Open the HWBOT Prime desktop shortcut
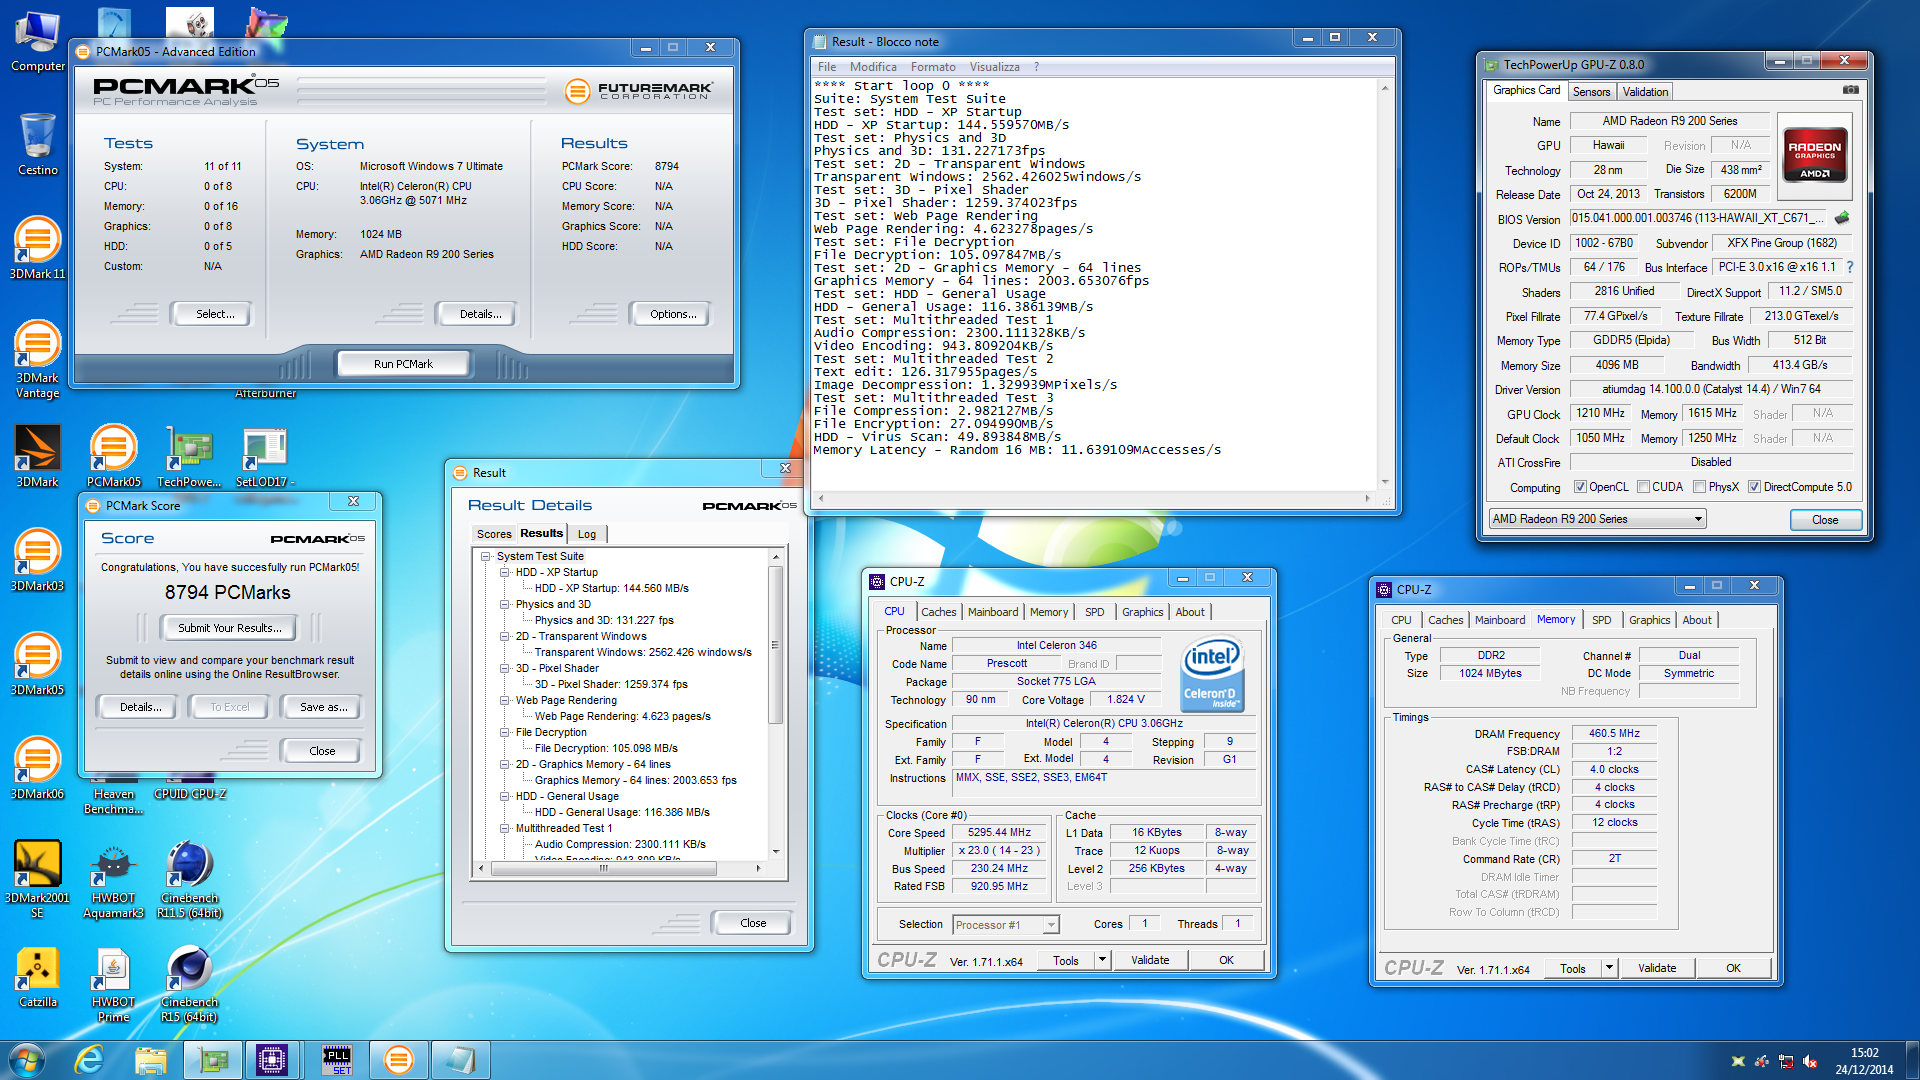This screenshot has width=1920, height=1080. pos(113,984)
